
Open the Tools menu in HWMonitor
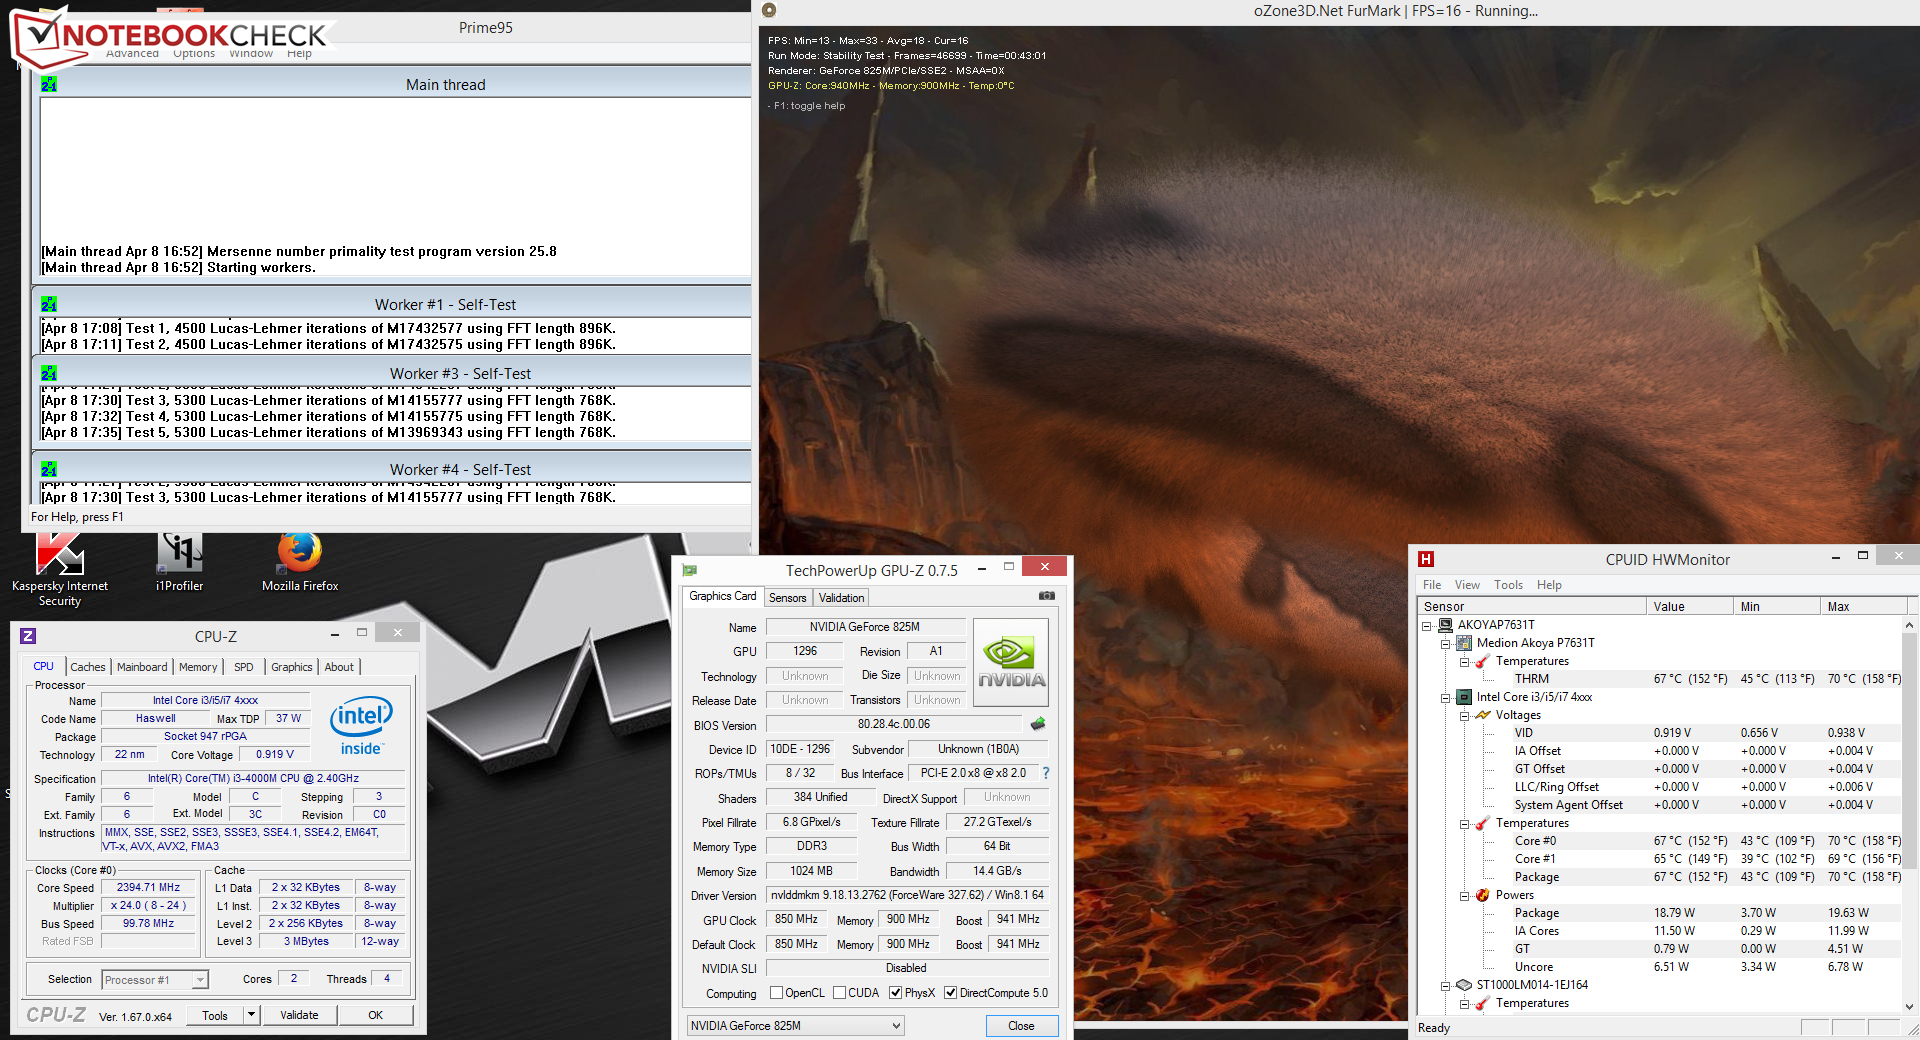point(1508,585)
